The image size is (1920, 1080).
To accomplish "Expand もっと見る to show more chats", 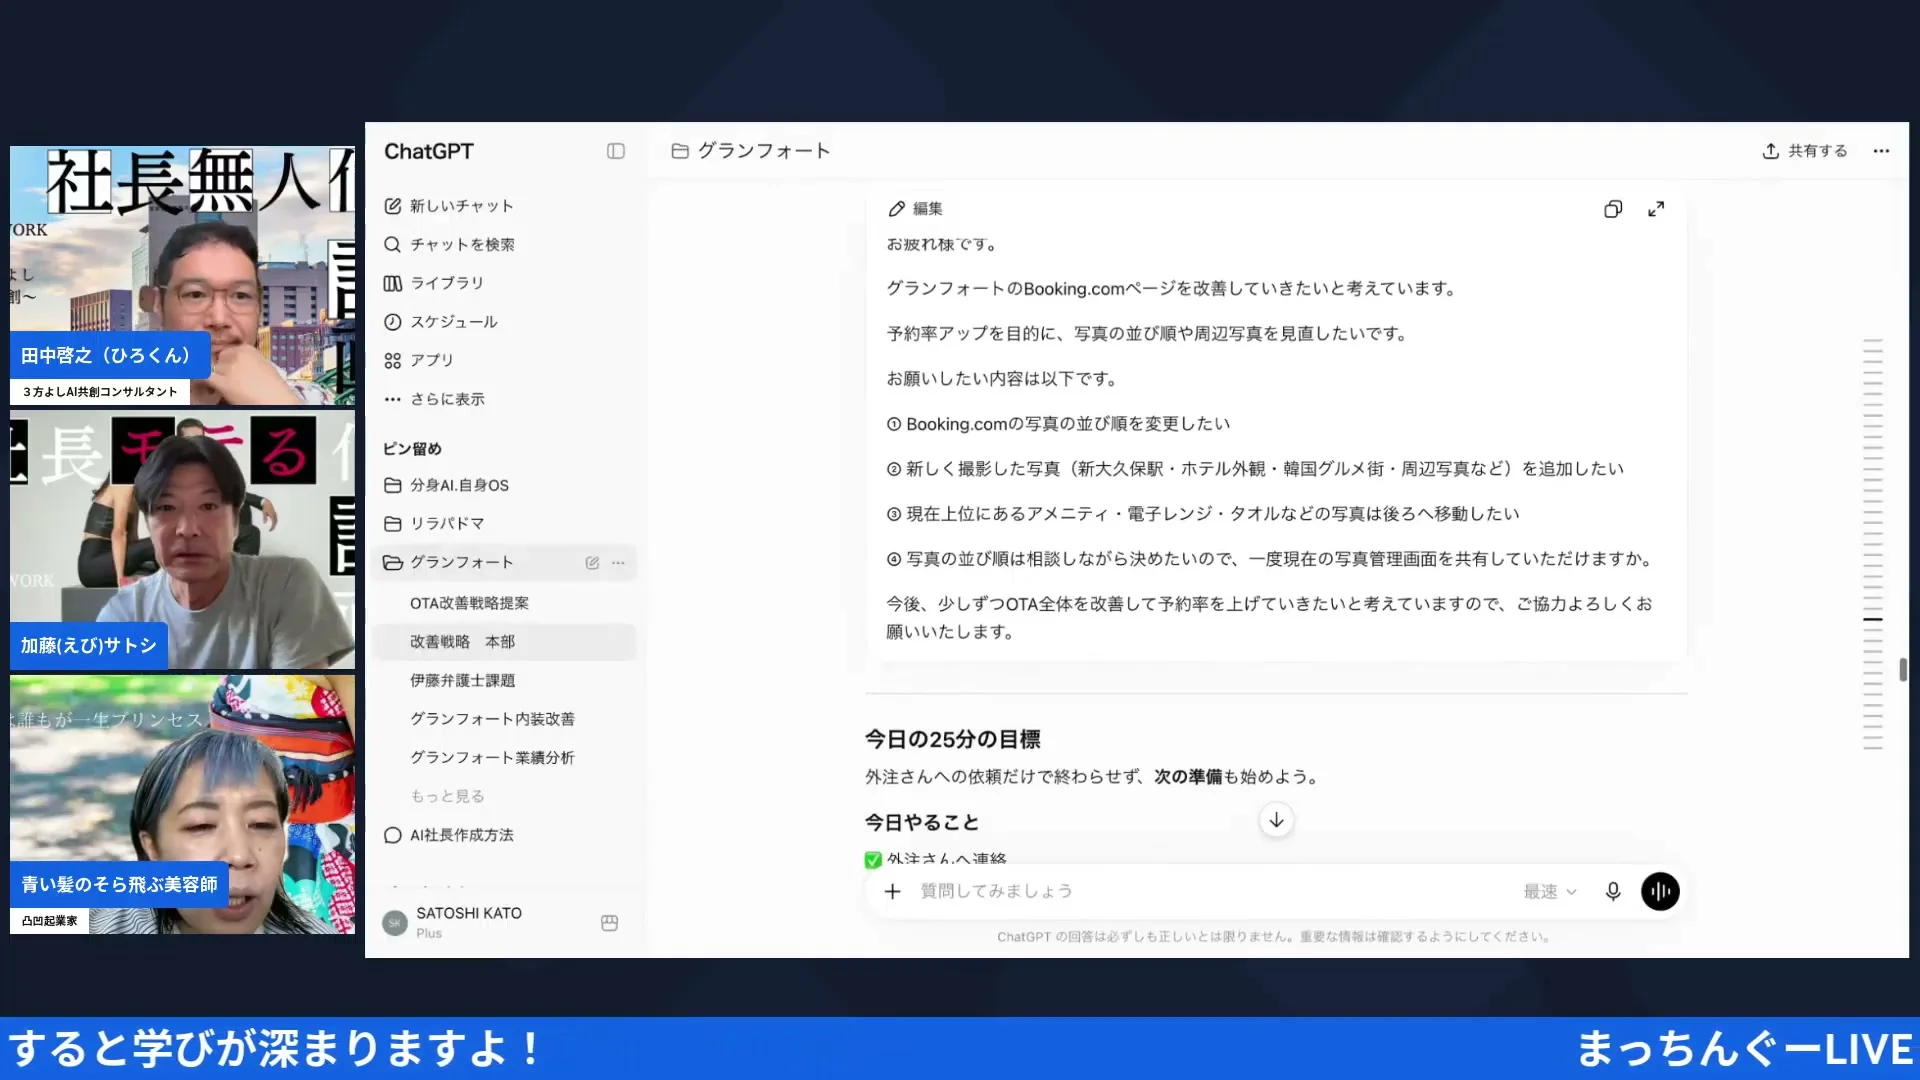I will pyautogui.click(x=447, y=796).
